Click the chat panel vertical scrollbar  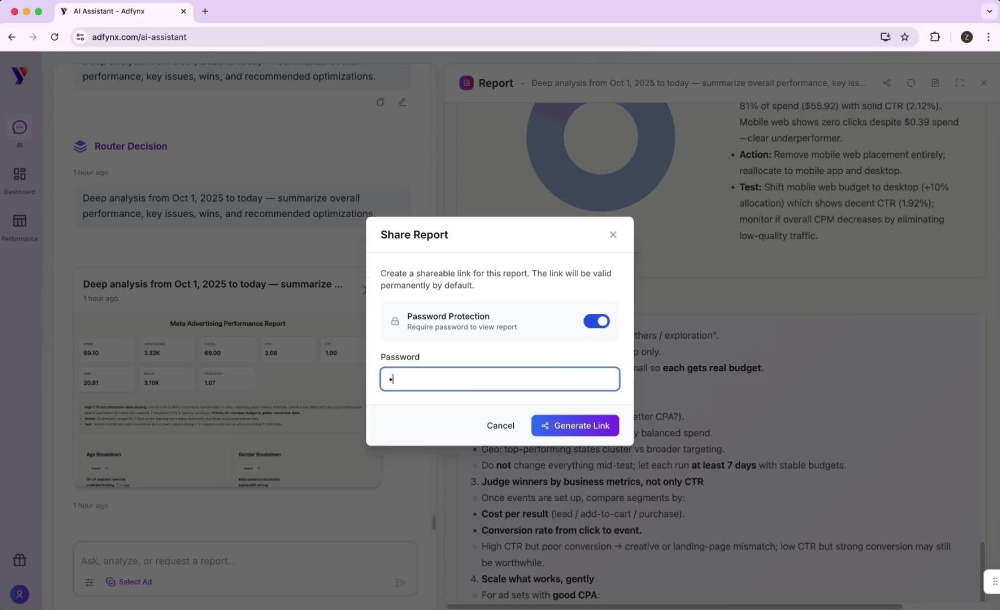(434, 523)
